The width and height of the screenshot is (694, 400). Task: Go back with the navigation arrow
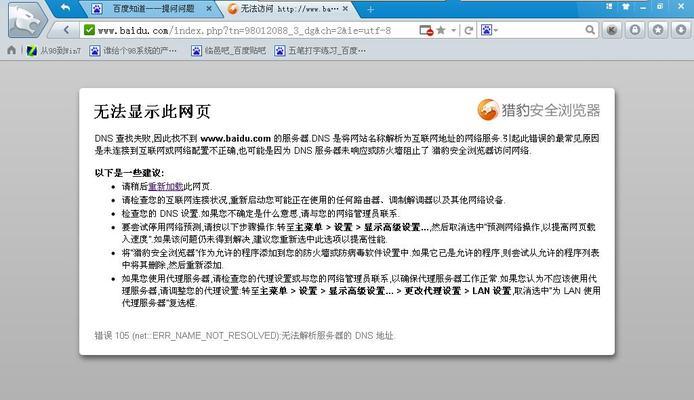click(66, 30)
